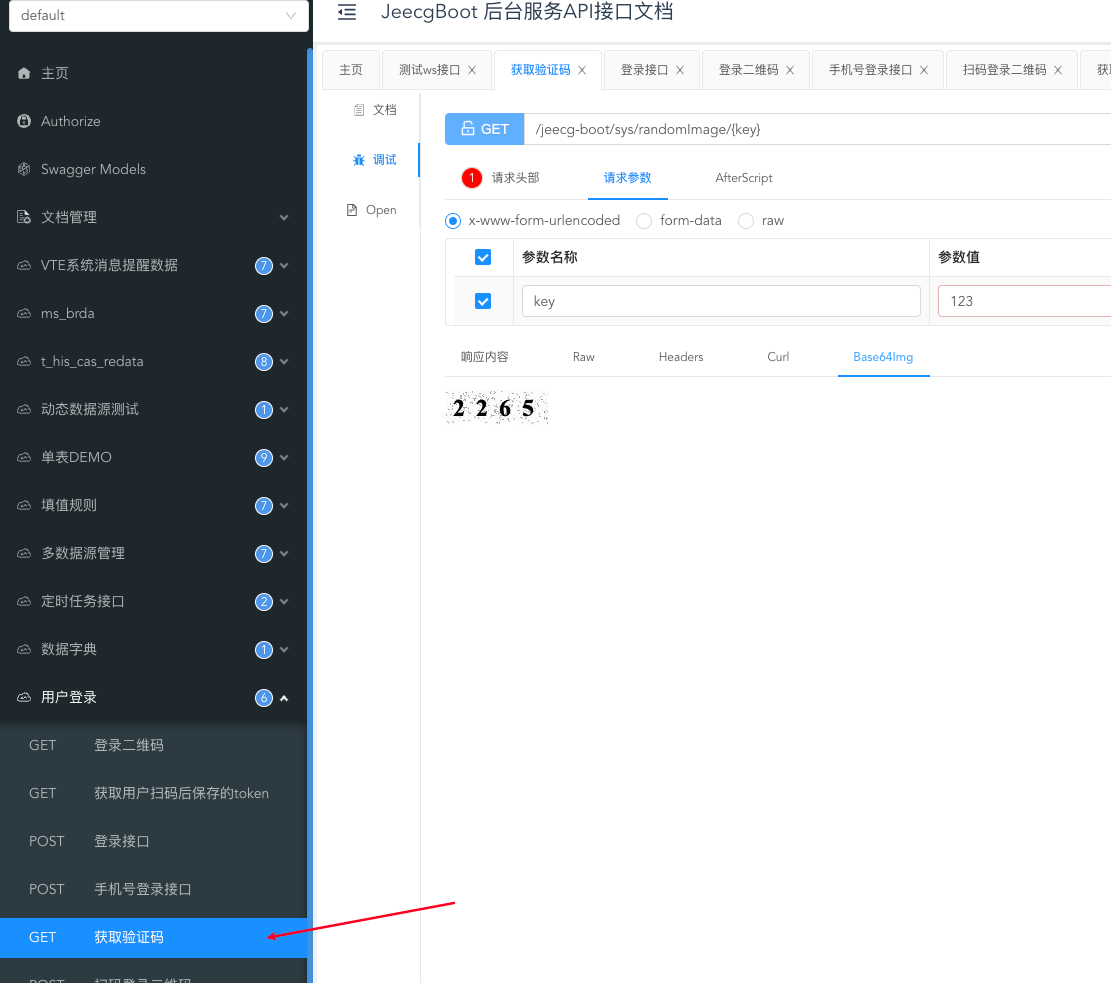The image size is (1111, 983).
Task: Uncheck the key parameter checkbox
Action: 482,301
